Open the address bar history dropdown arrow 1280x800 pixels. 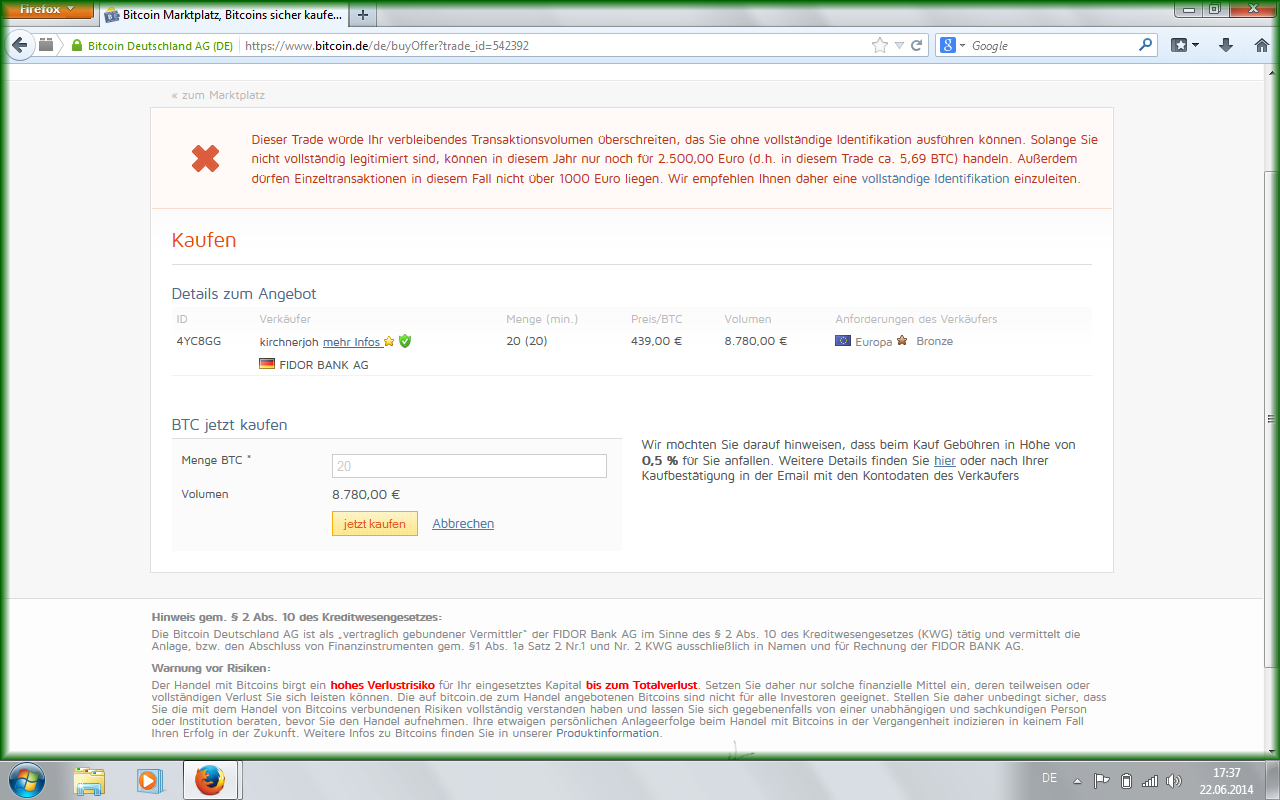[899, 46]
